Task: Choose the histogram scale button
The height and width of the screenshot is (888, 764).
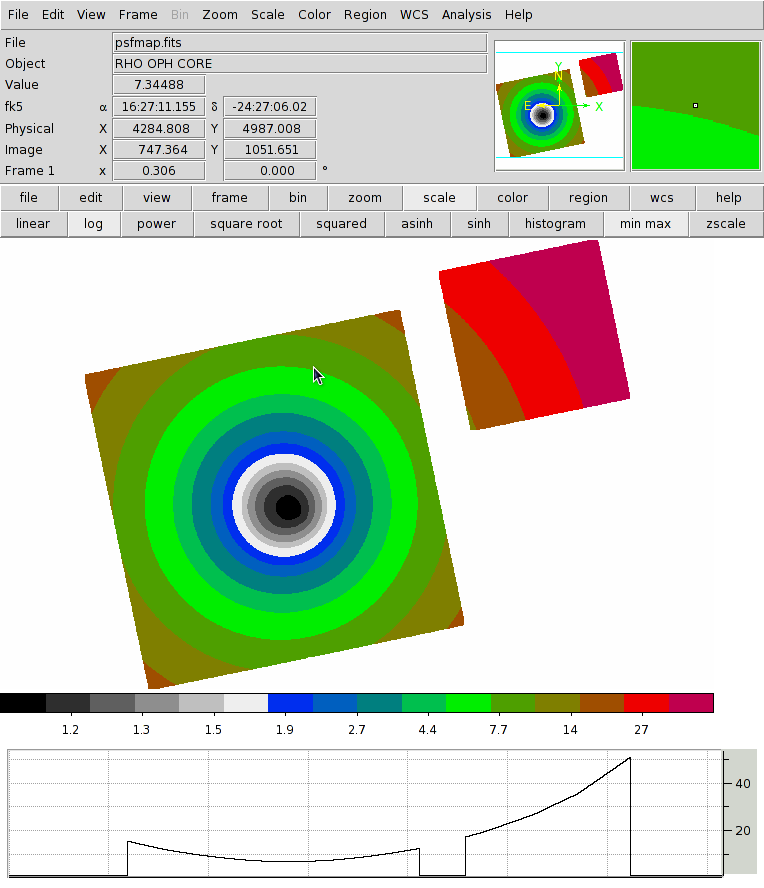Action: tap(555, 224)
